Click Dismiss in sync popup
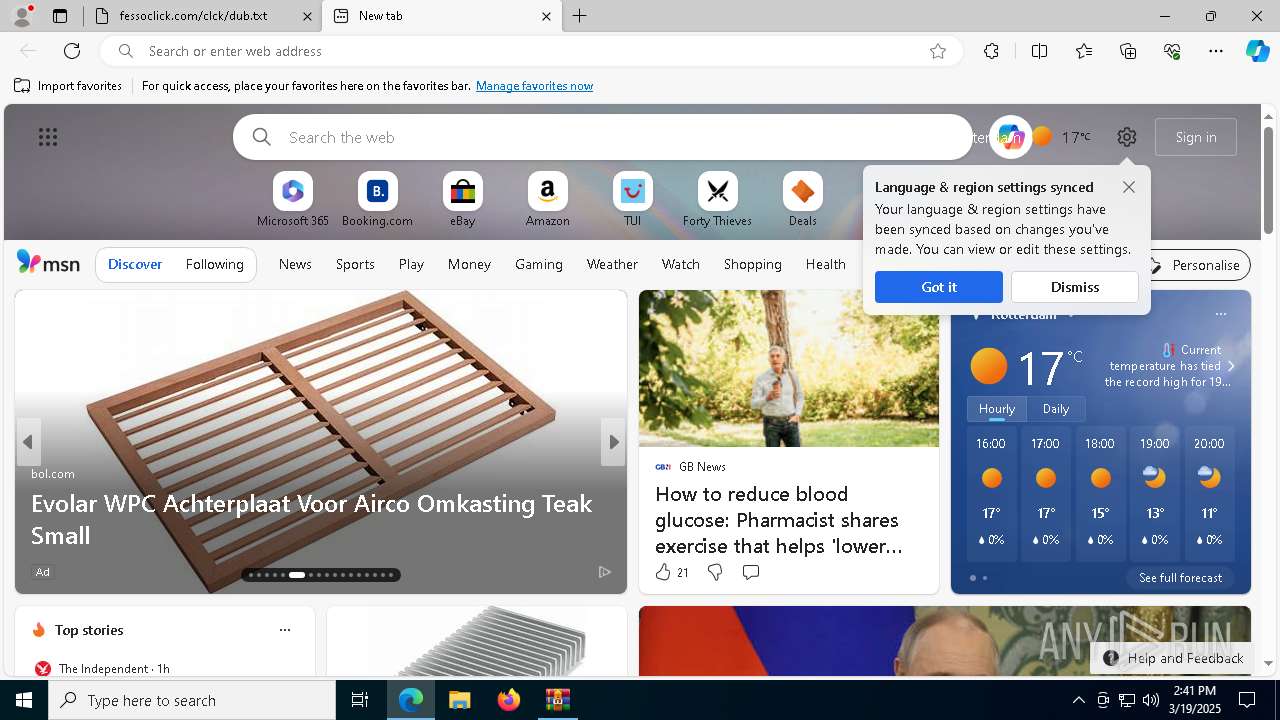Viewport: 1280px width, 720px height. coord(1075,287)
